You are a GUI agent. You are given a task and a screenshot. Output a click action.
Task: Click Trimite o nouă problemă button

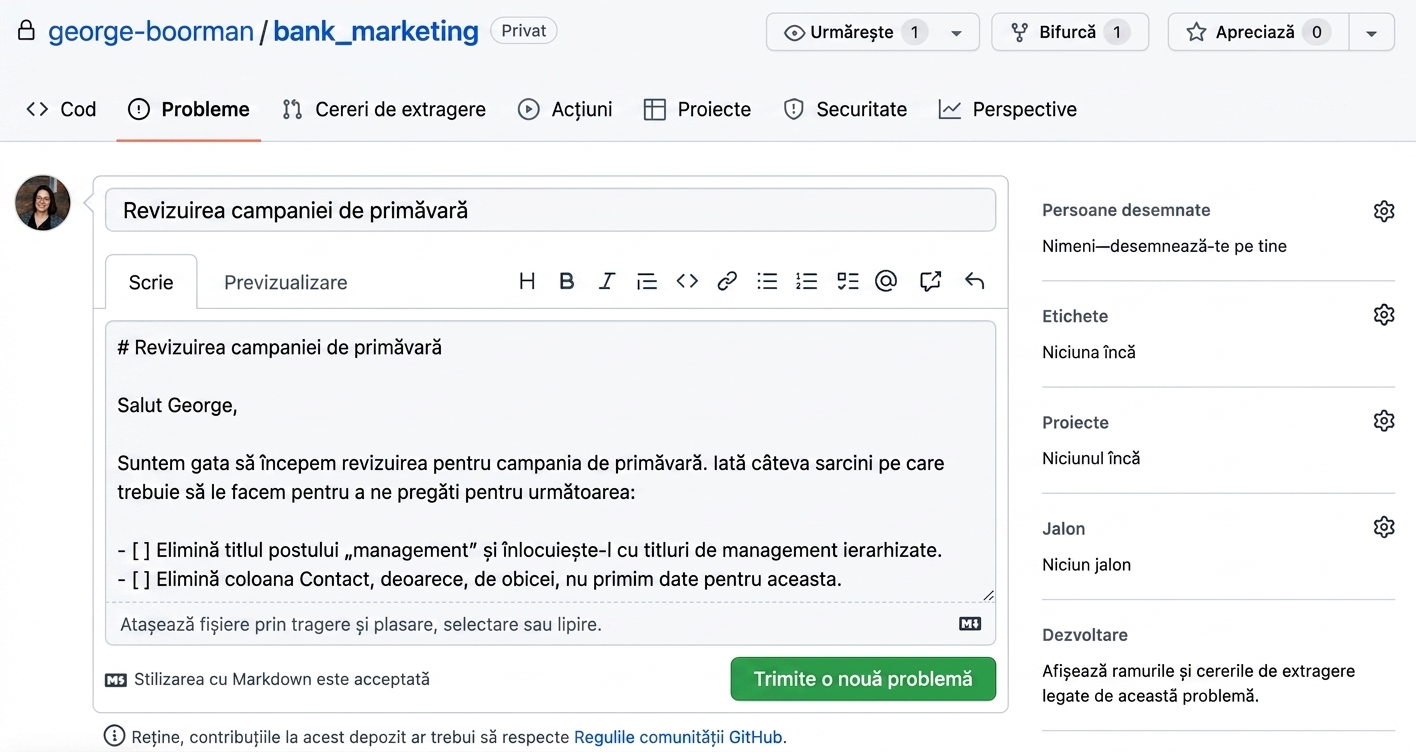[x=863, y=679]
